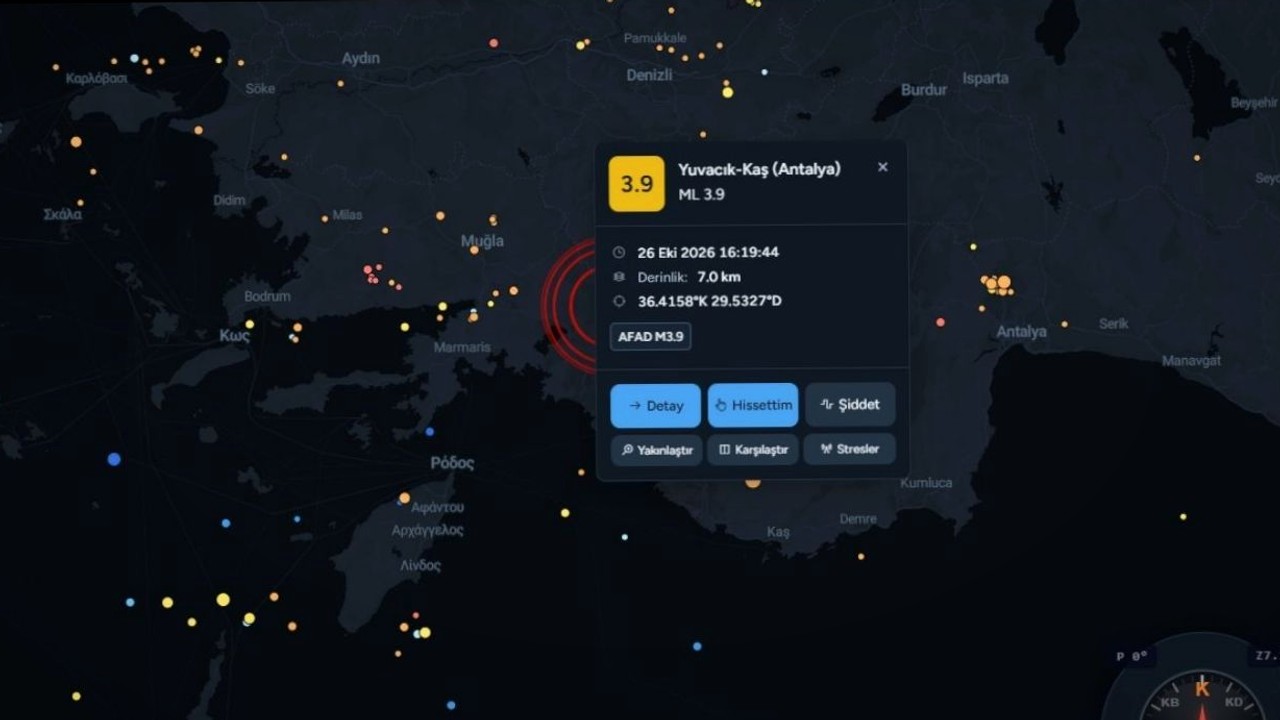Click the Λίνδος label on Rhodes
Viewport: 1280px width, 720px height.
pos(420,565)
